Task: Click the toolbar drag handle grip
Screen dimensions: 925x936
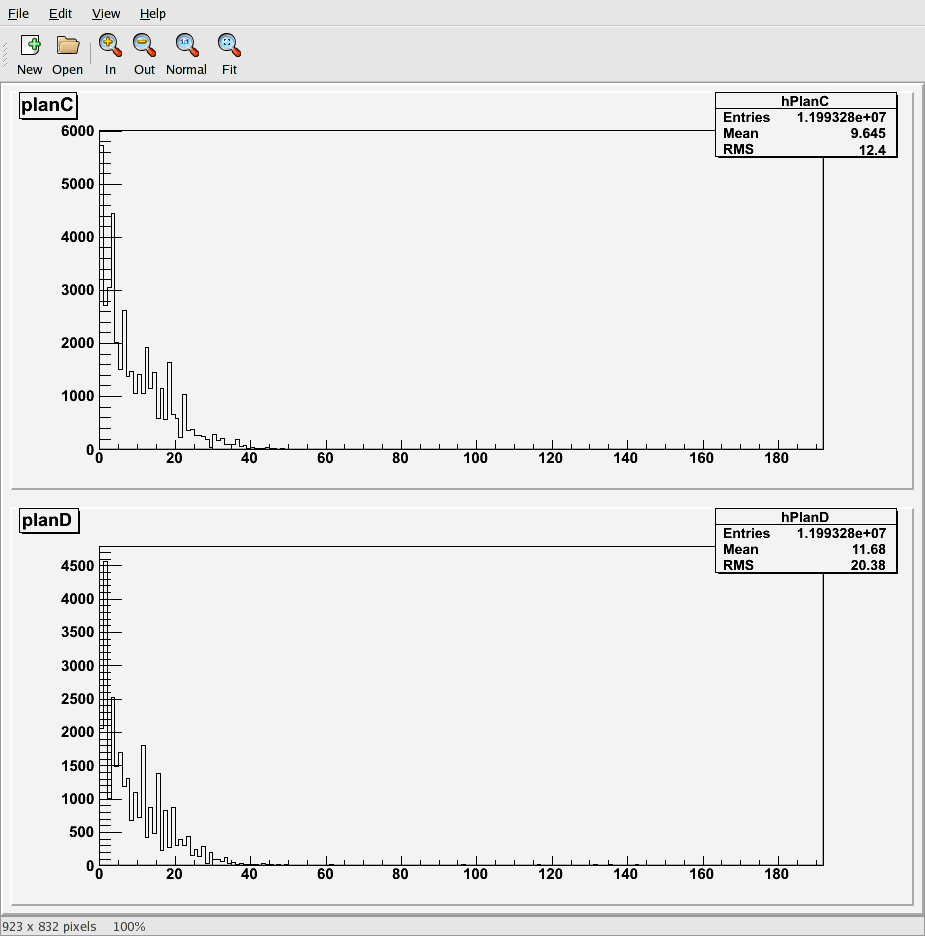Action: pyautogui.click(x=5, y=54)
